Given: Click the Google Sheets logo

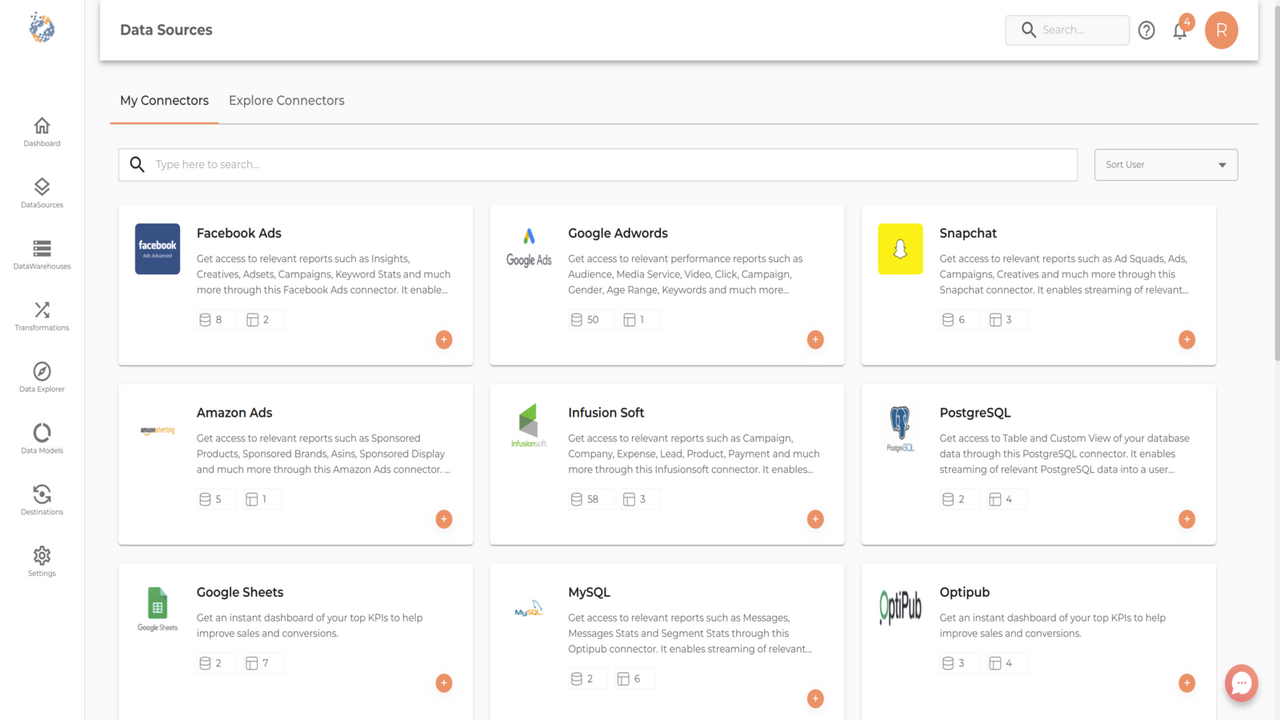Looking at the screenshot, I should click(157, 609).
